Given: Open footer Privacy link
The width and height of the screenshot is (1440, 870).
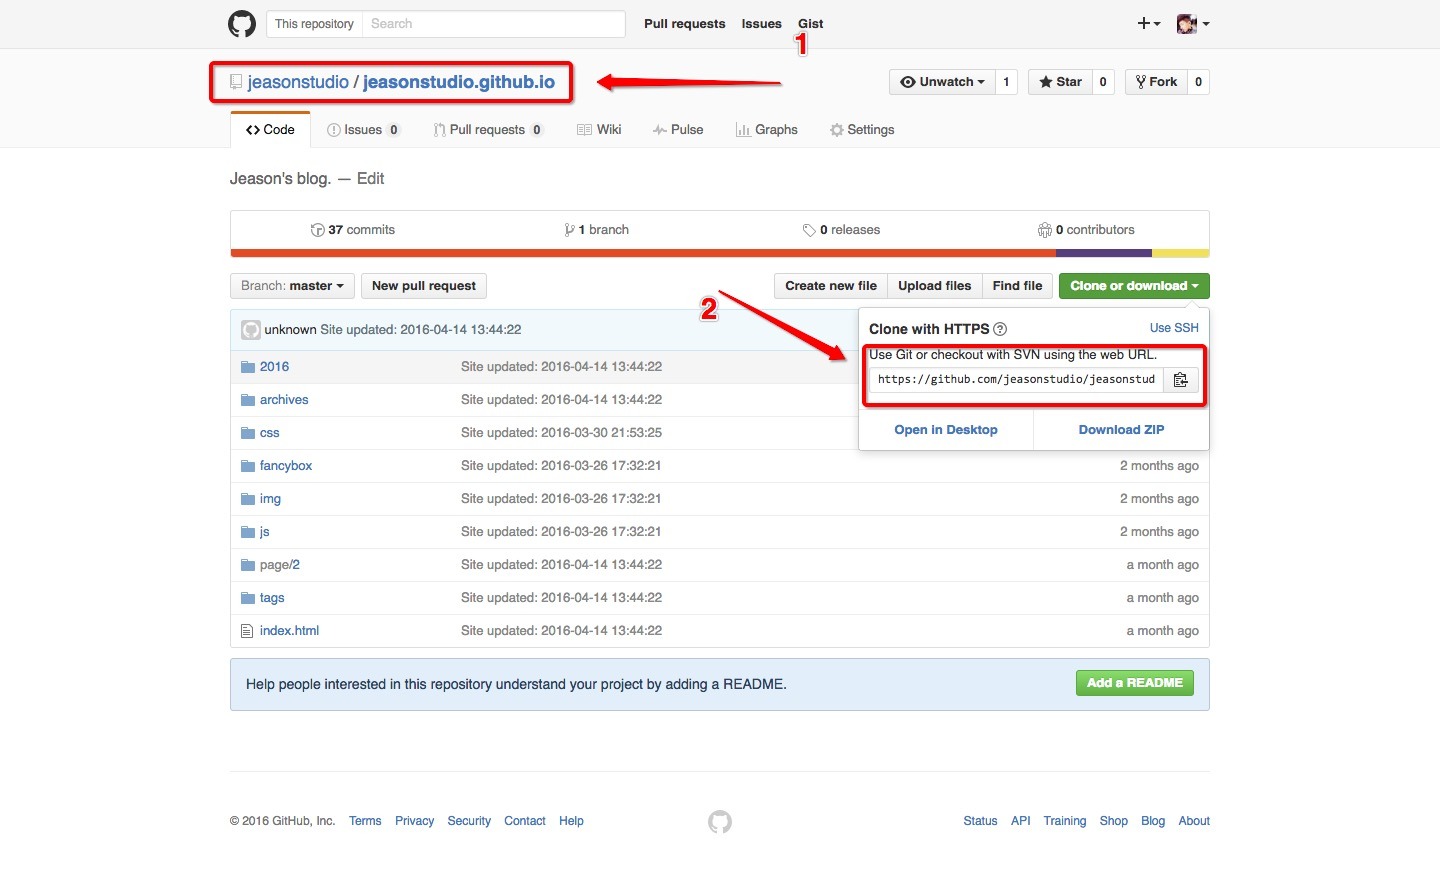Looking at the screenshot, I should pos(414,821).
